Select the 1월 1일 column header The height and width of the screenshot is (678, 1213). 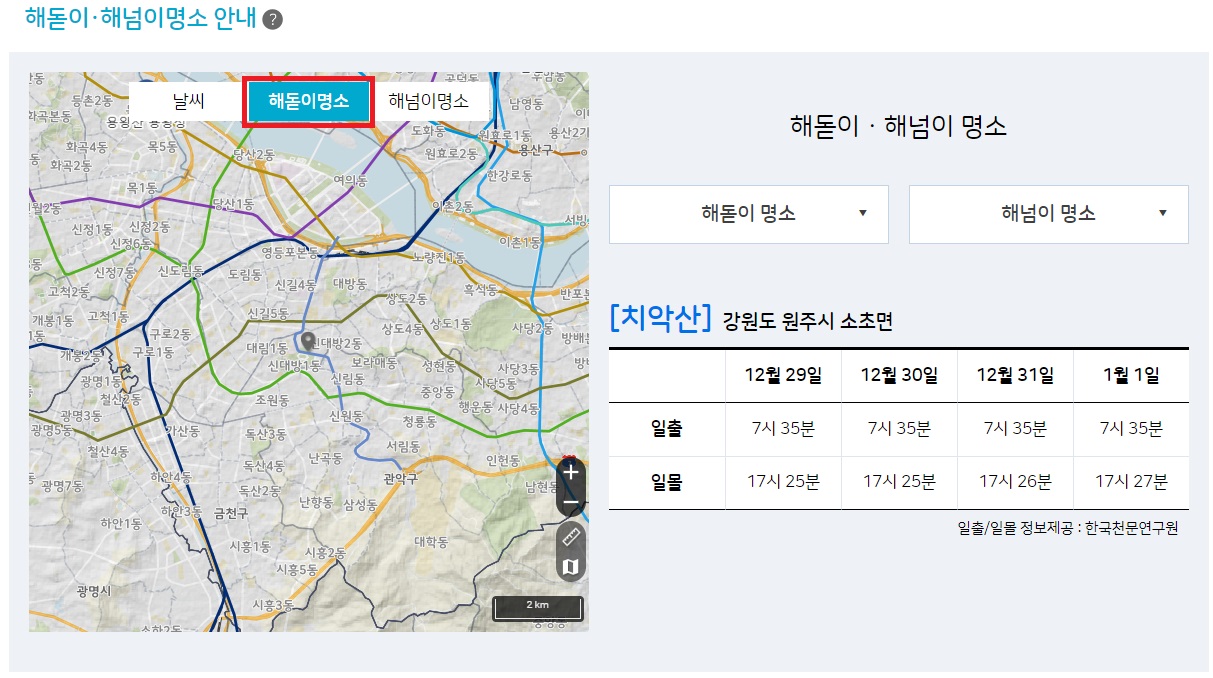[x=1131, y=374]
